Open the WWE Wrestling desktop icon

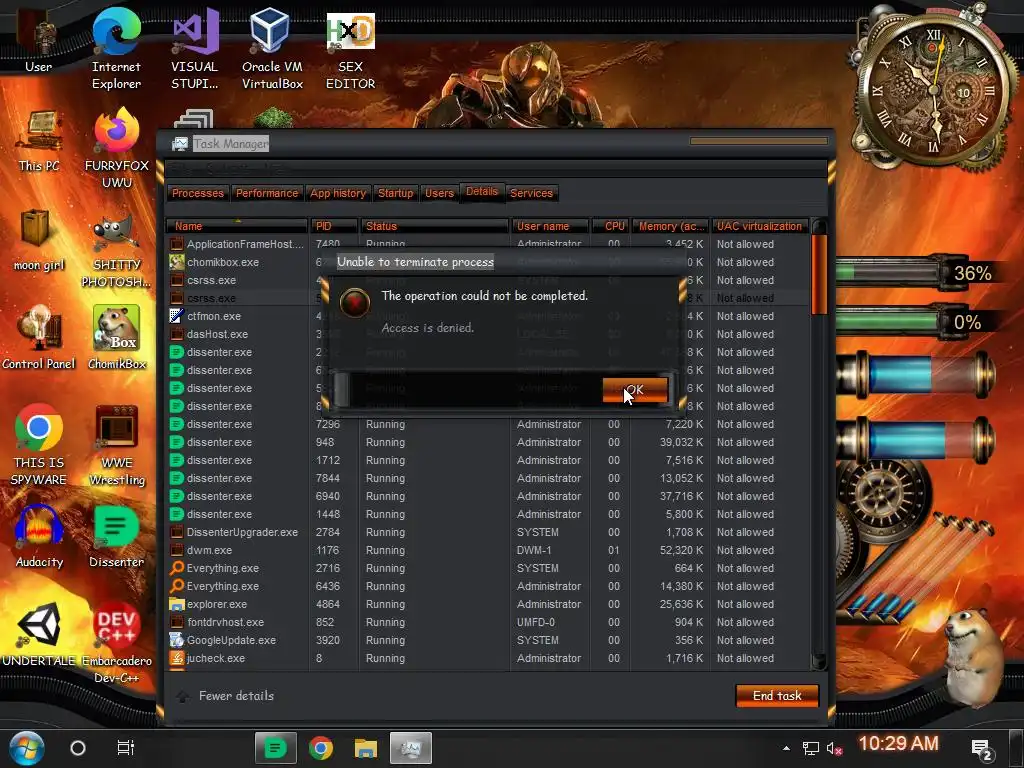(116, 445)
